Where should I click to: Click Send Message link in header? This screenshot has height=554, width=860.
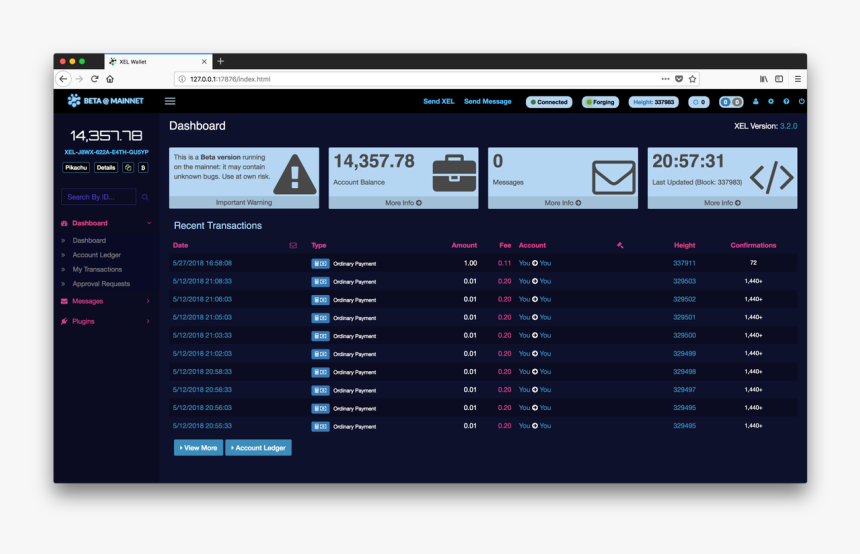click(x=488, y=101)
